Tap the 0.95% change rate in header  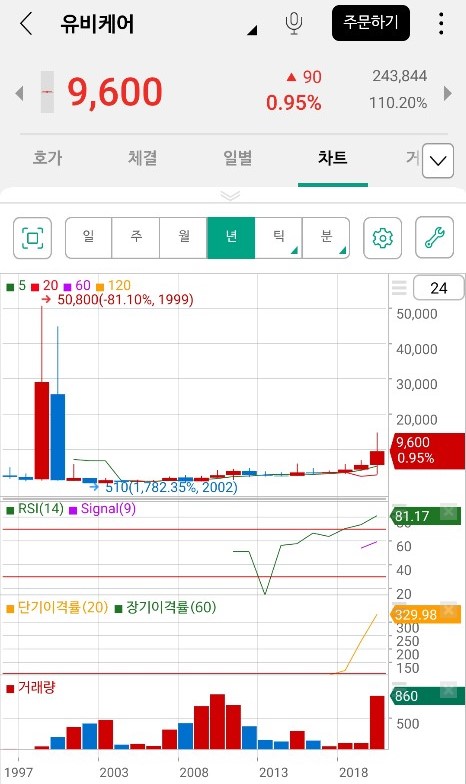(294, 103)
